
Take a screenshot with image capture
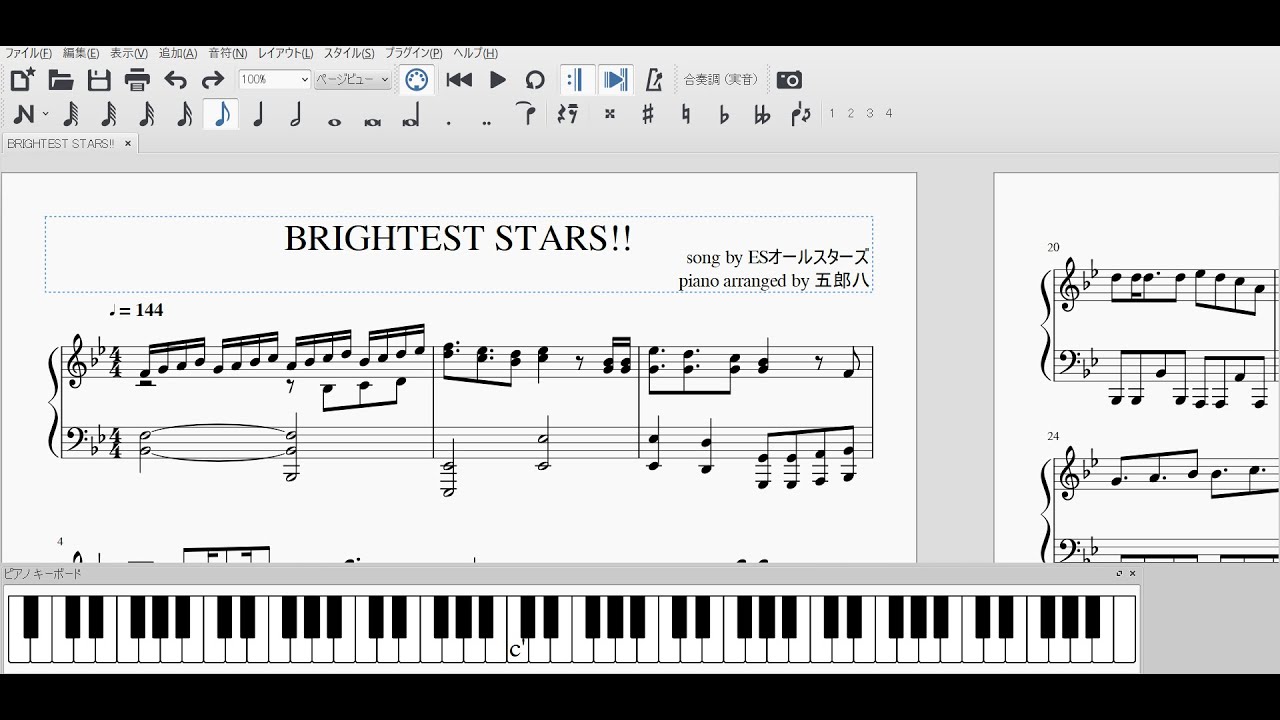tap(789, 80)
